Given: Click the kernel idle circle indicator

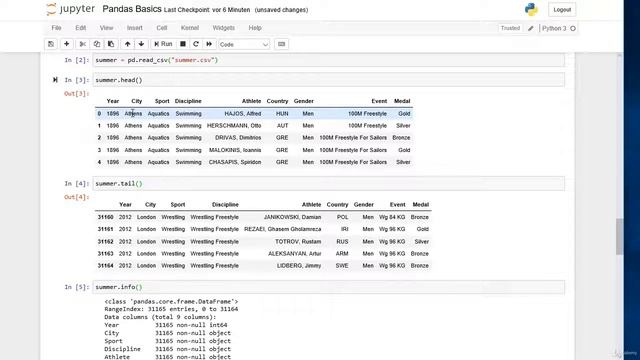Looking at the screenshot, I should click(x=573, y=28).
